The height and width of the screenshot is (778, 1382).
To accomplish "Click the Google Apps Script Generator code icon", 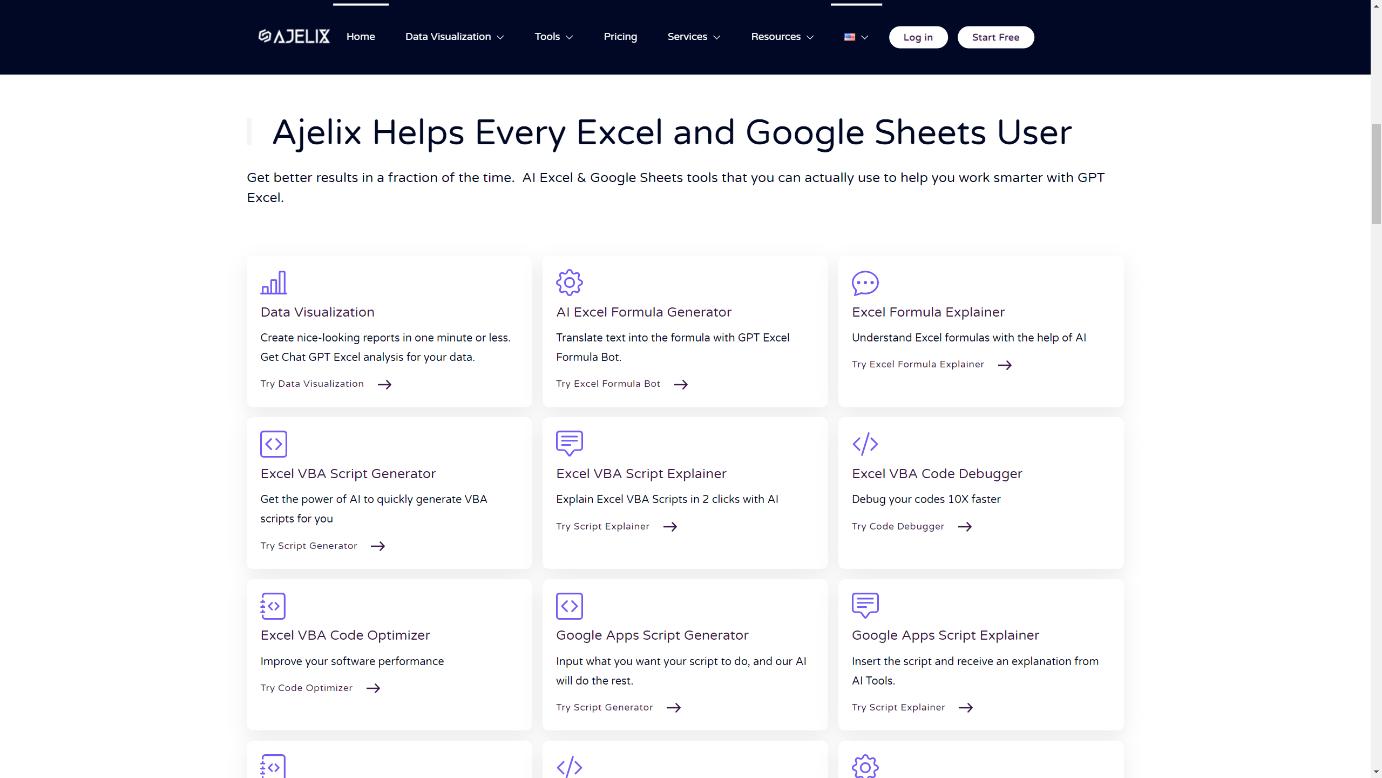I will 569,606.
